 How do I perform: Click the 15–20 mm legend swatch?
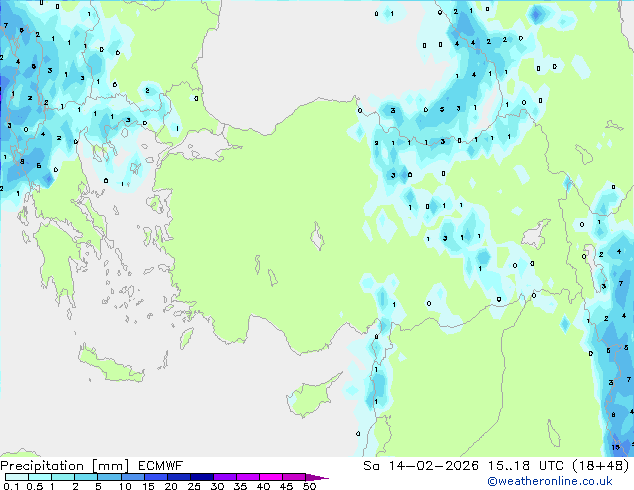[x=156, y=477]
